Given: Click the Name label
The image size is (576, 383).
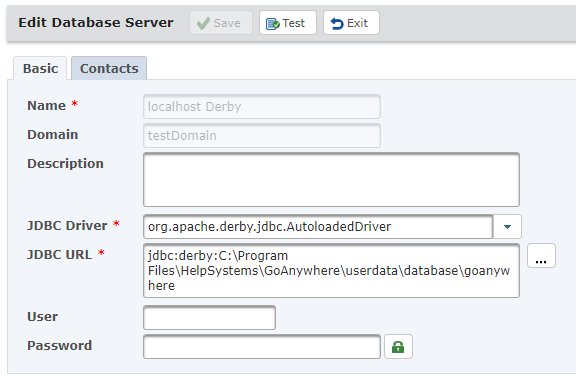Looking at the screenshot, I should point(47,106).
